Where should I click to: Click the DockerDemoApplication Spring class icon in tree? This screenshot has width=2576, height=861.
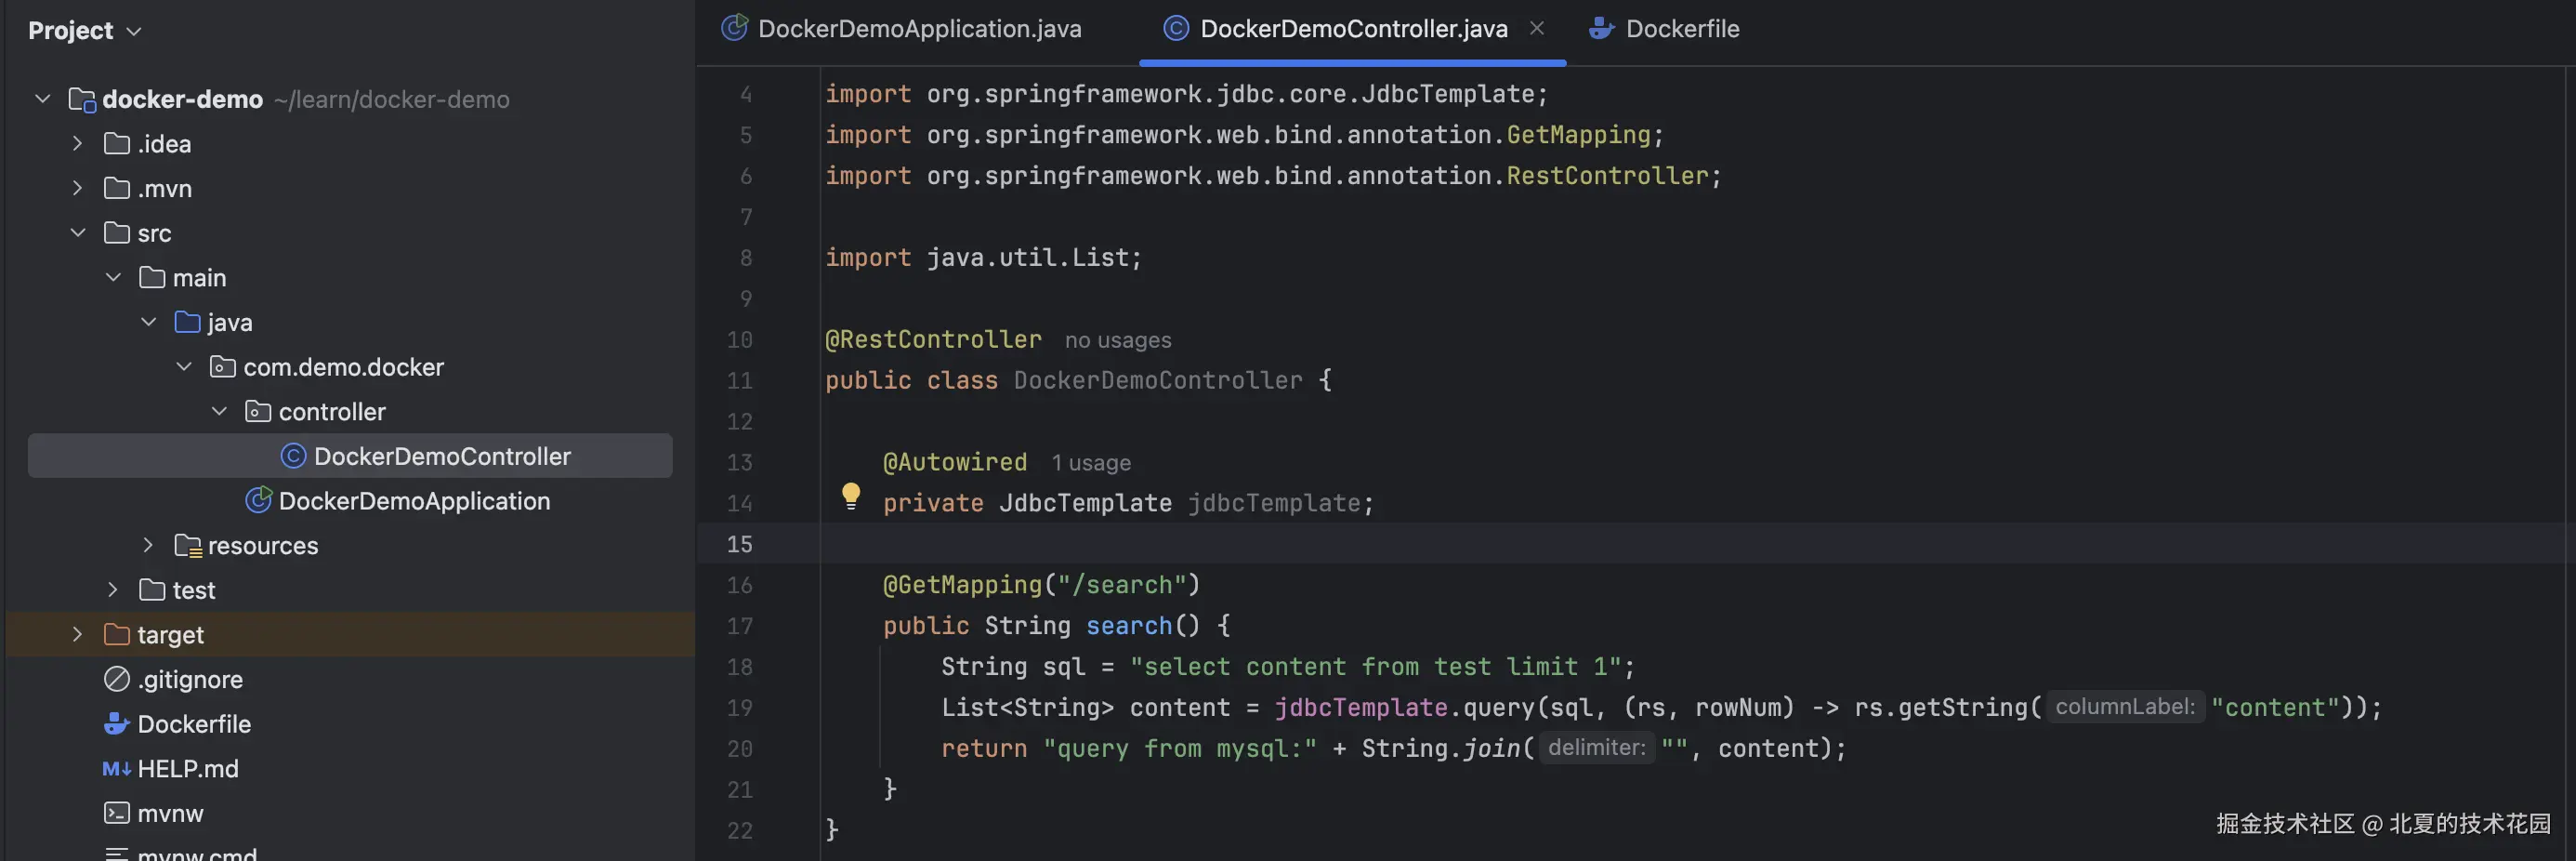(x=258, y=500)
